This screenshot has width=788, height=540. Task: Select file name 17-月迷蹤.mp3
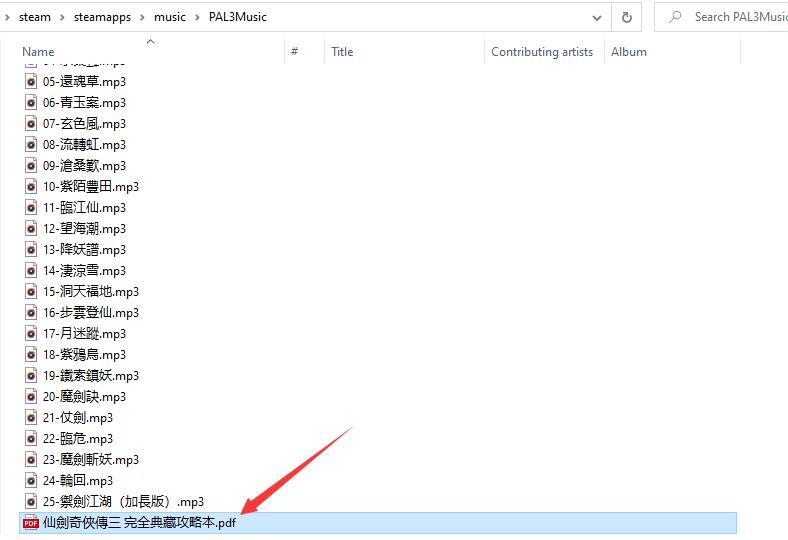pyautogui.click(x=84, y=334)
